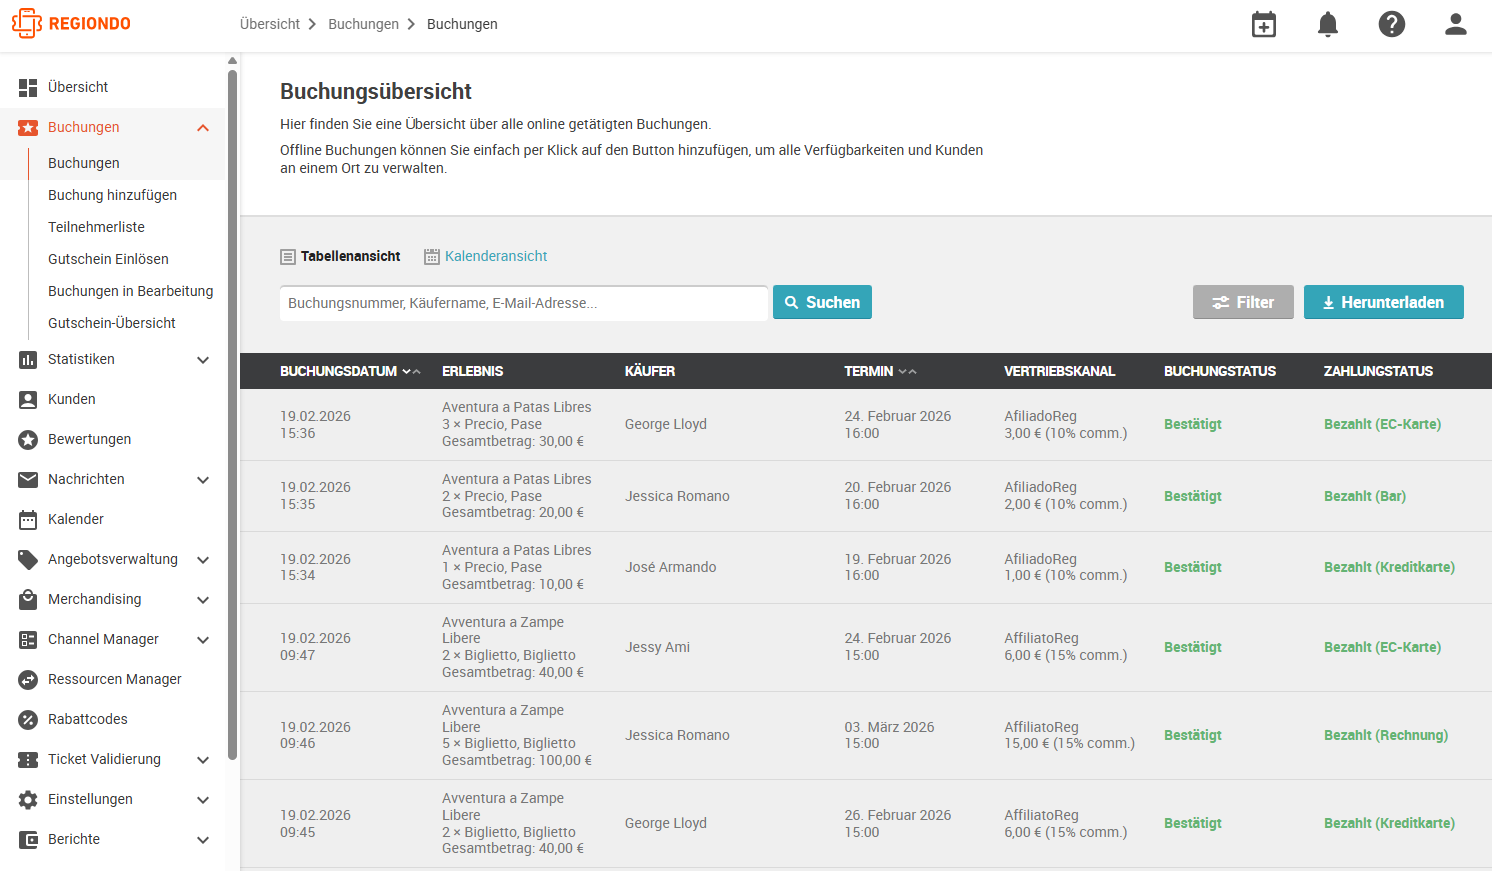Image resolution: width=1492 pixels, height=871 pixels.
Task: Select the Buchungen submenu item
Action: tap(83, 163)
